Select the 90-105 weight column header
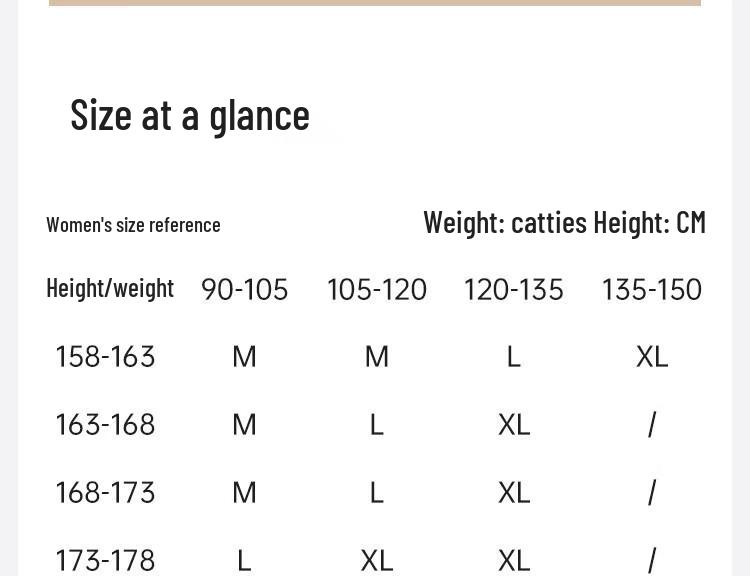Image resolution: width=750 pixels, height=576 pixels. [244, 290]
